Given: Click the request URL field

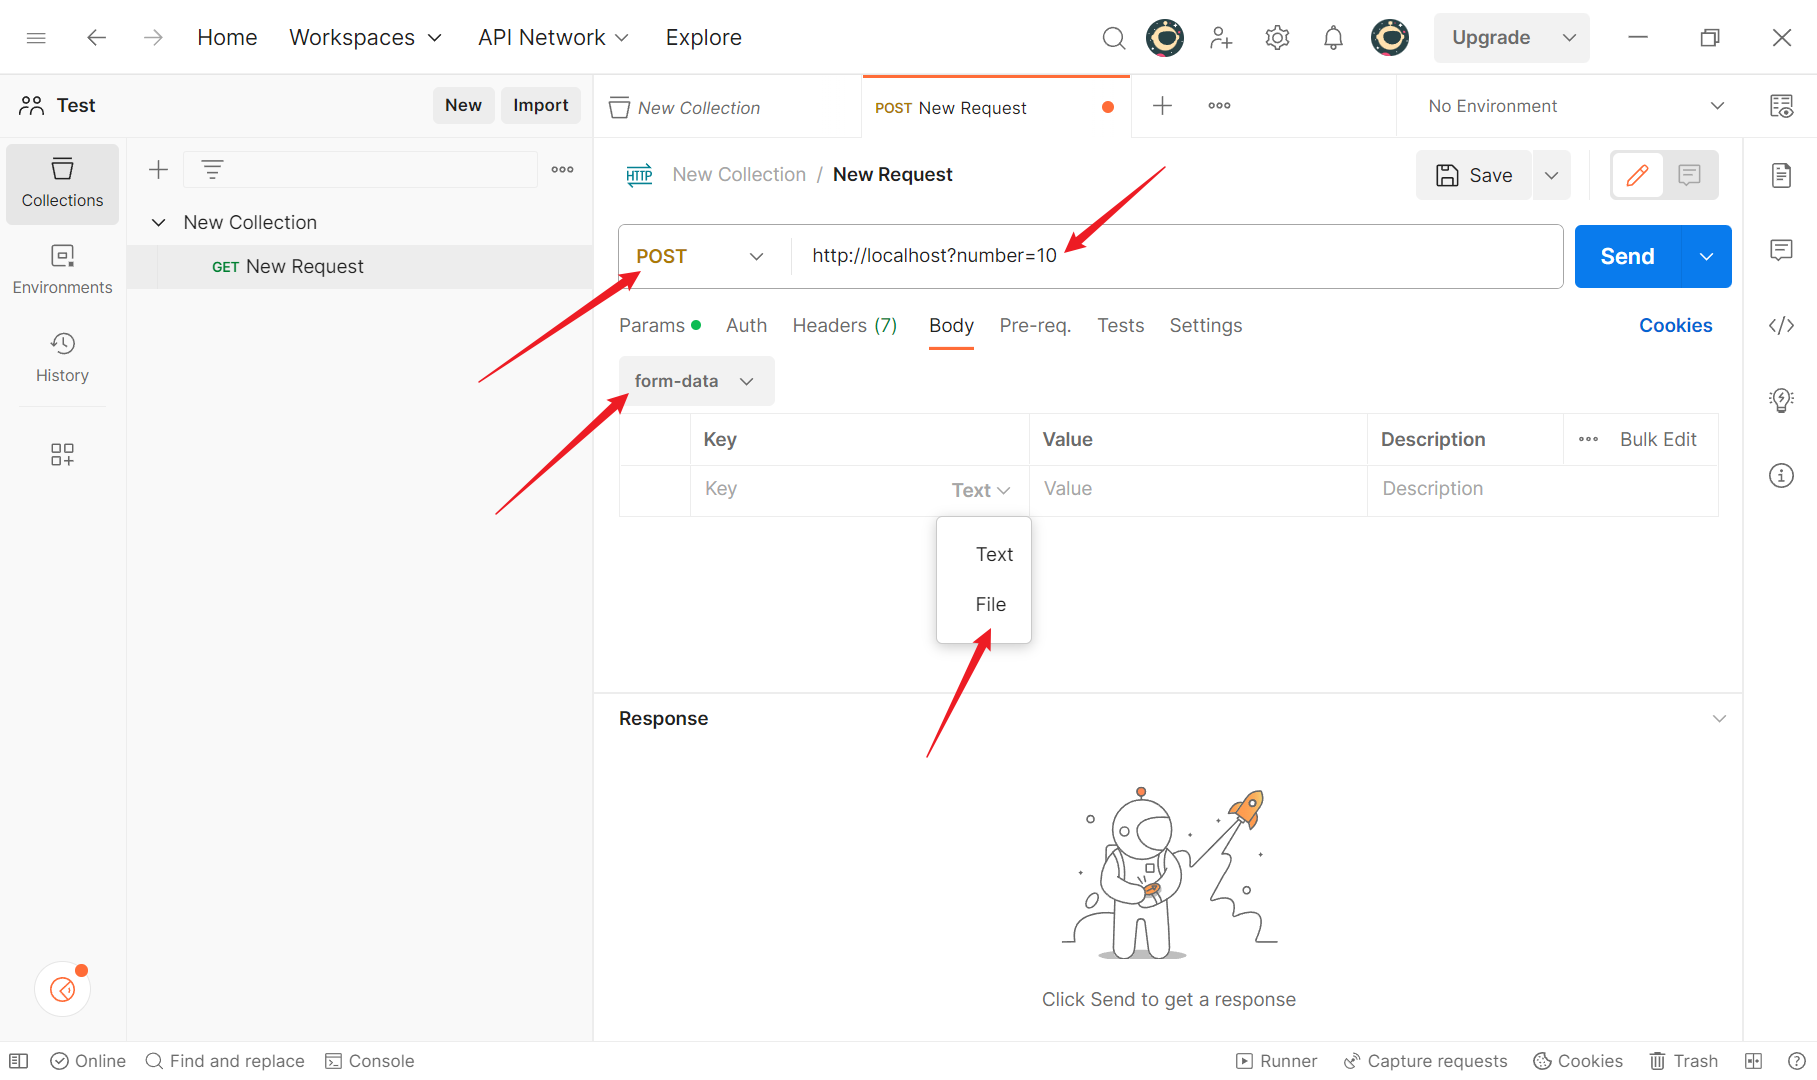Looking at the screenshot, I should click(1177, 257).
